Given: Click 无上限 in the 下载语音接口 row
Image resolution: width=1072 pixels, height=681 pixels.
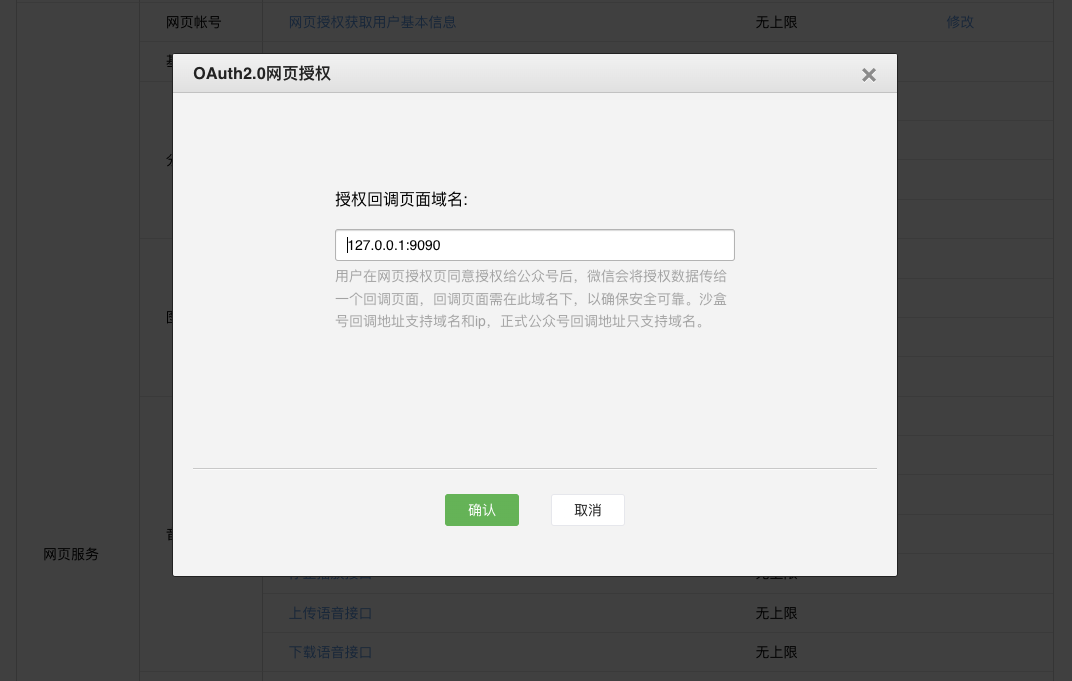Looking at the screenshot, I should coord(776,652).
